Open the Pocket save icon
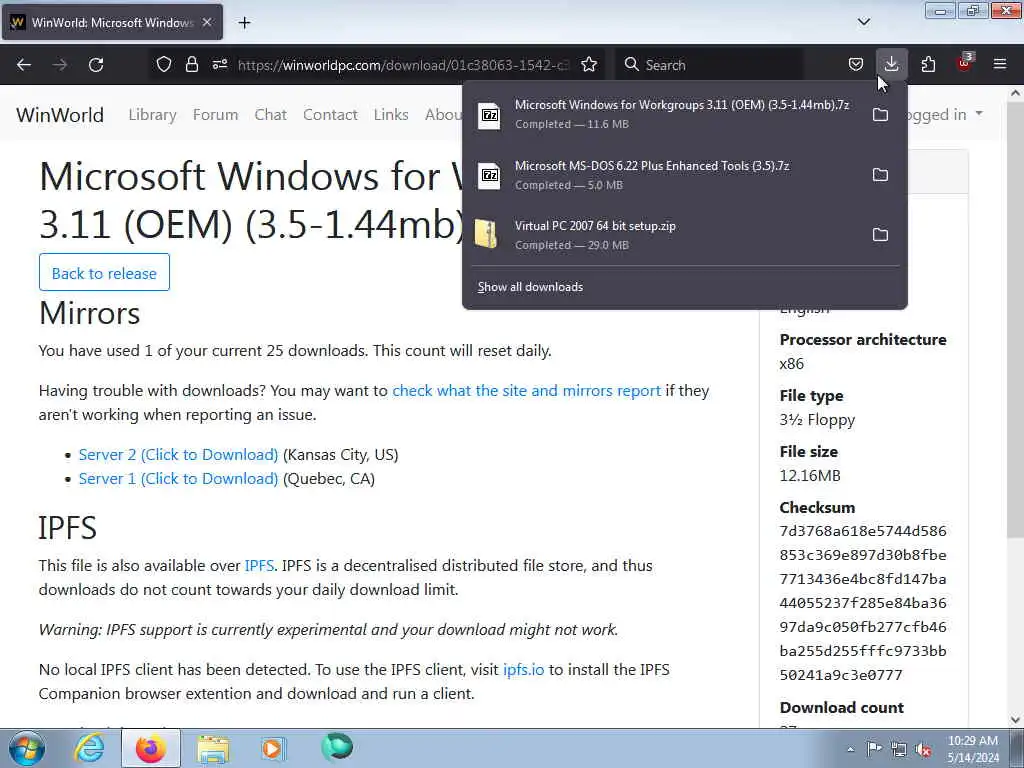The height and width of the screenshot is (768, 1024). click(856, 65)
